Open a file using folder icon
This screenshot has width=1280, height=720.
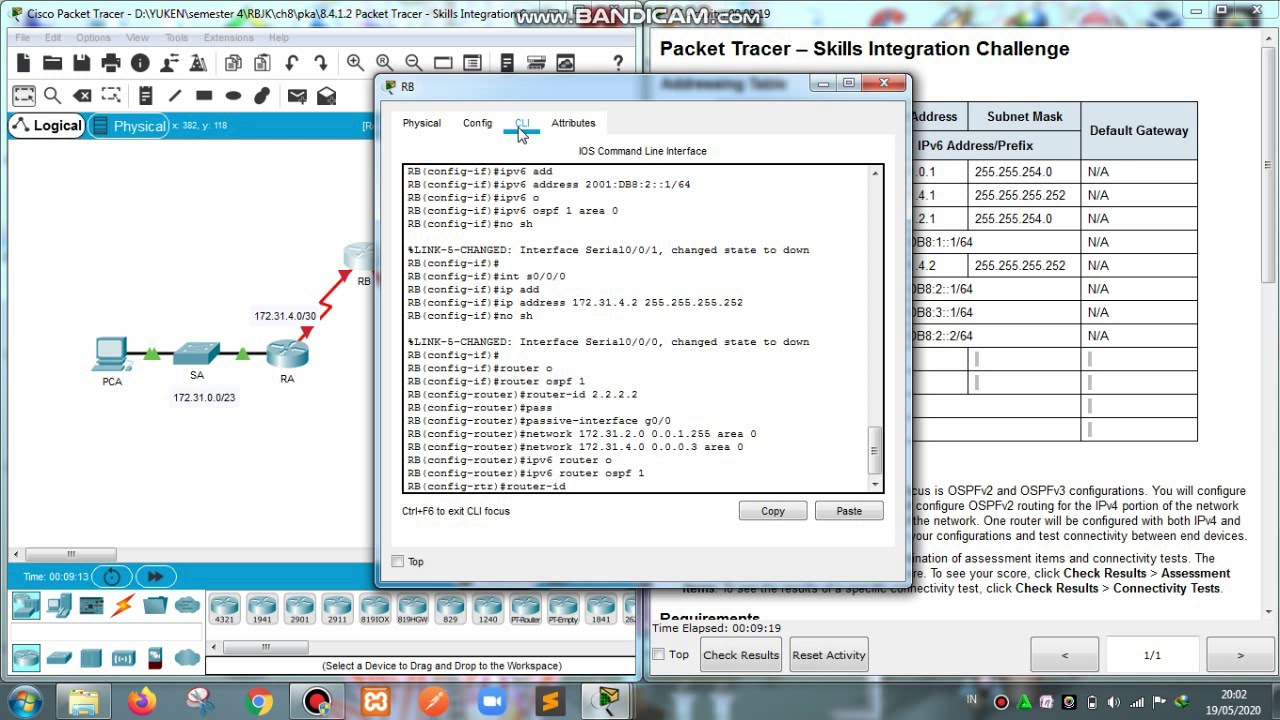52,63
